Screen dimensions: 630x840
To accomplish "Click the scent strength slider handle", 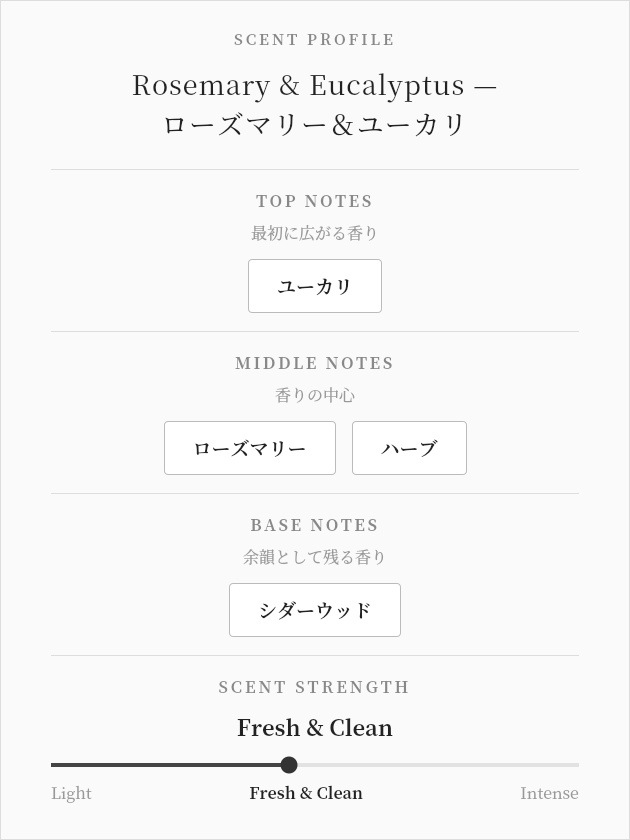I will [x=289, y=765].
